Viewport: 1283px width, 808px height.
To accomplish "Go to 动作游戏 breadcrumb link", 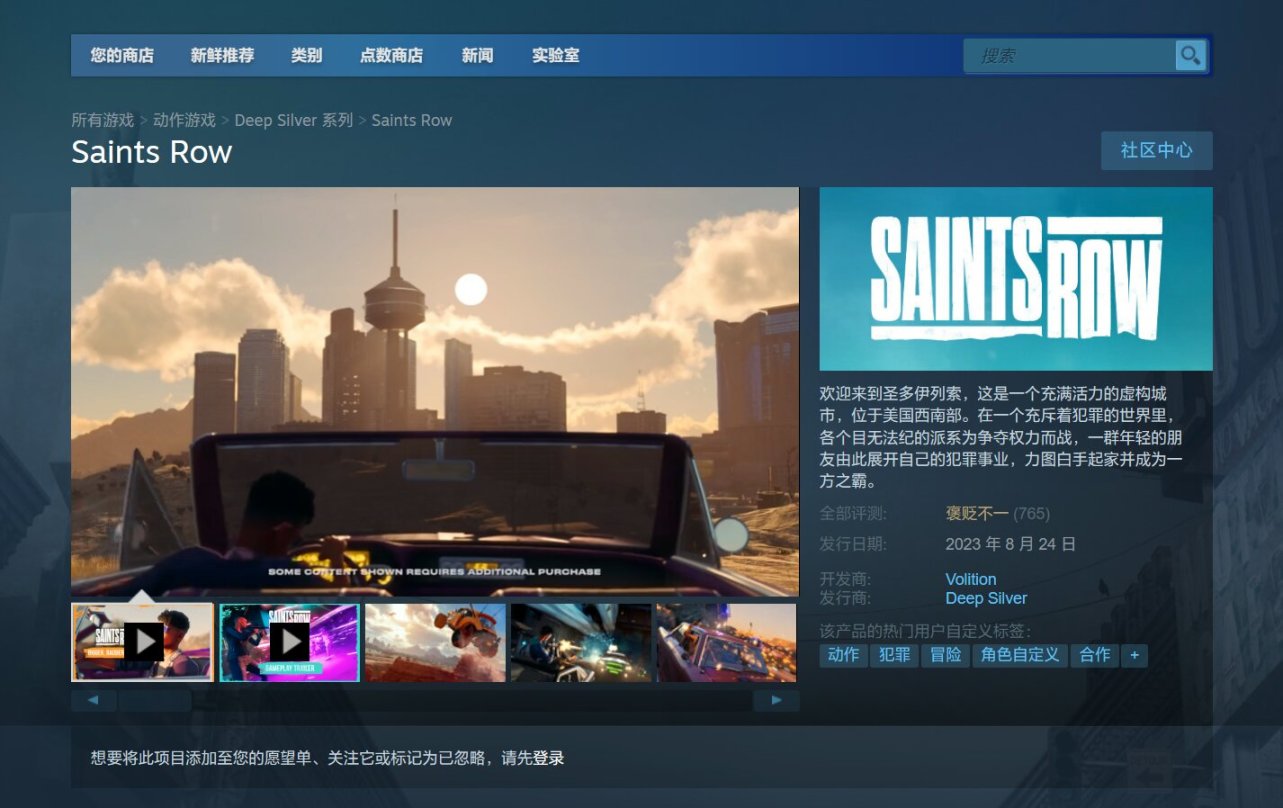I will point(184,120).
